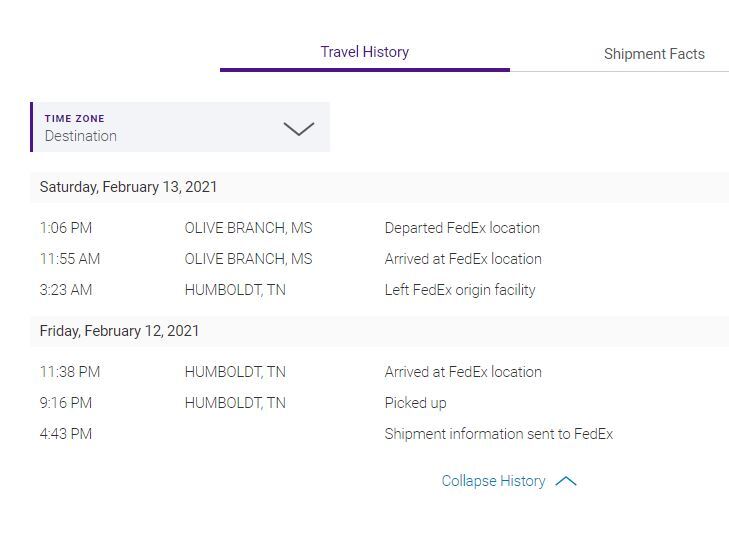Click the Picked up status text
Screen dimensions: 729x537
point(415,403)
